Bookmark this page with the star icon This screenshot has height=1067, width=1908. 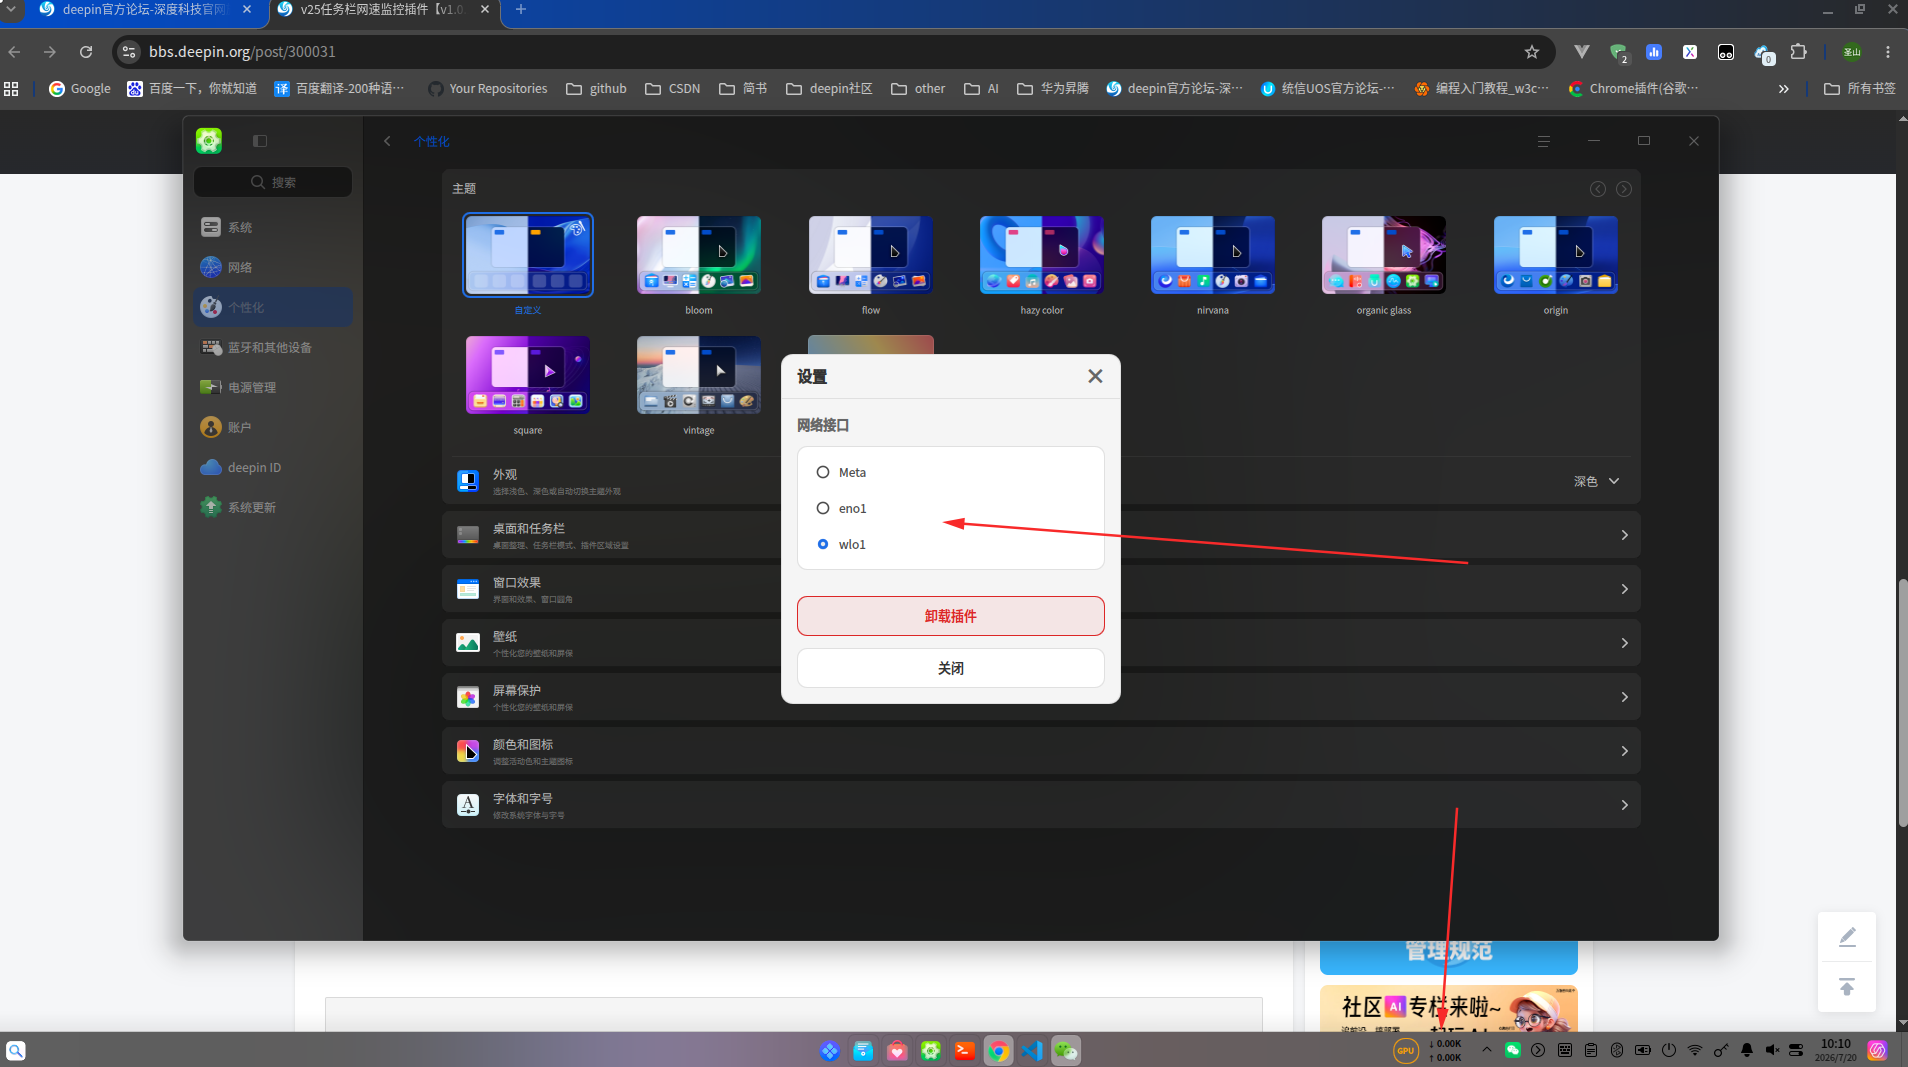pyautogui.click(x=1531, y=52)
